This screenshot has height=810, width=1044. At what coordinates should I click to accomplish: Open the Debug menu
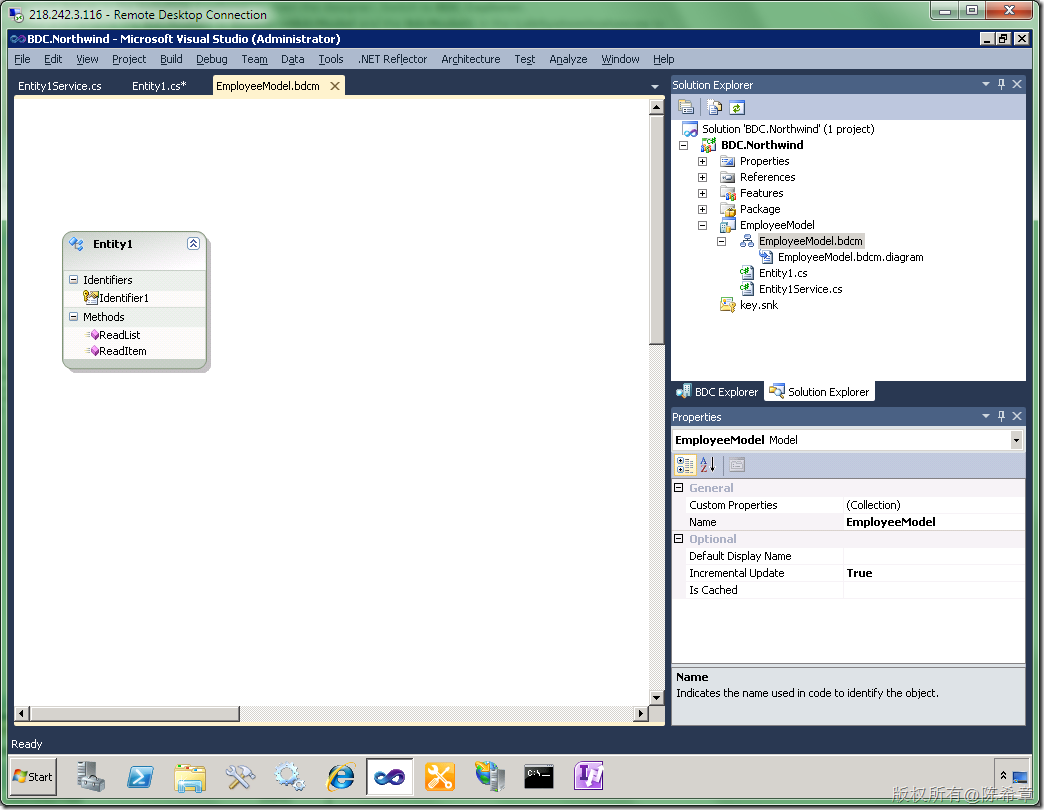point(212,59)
